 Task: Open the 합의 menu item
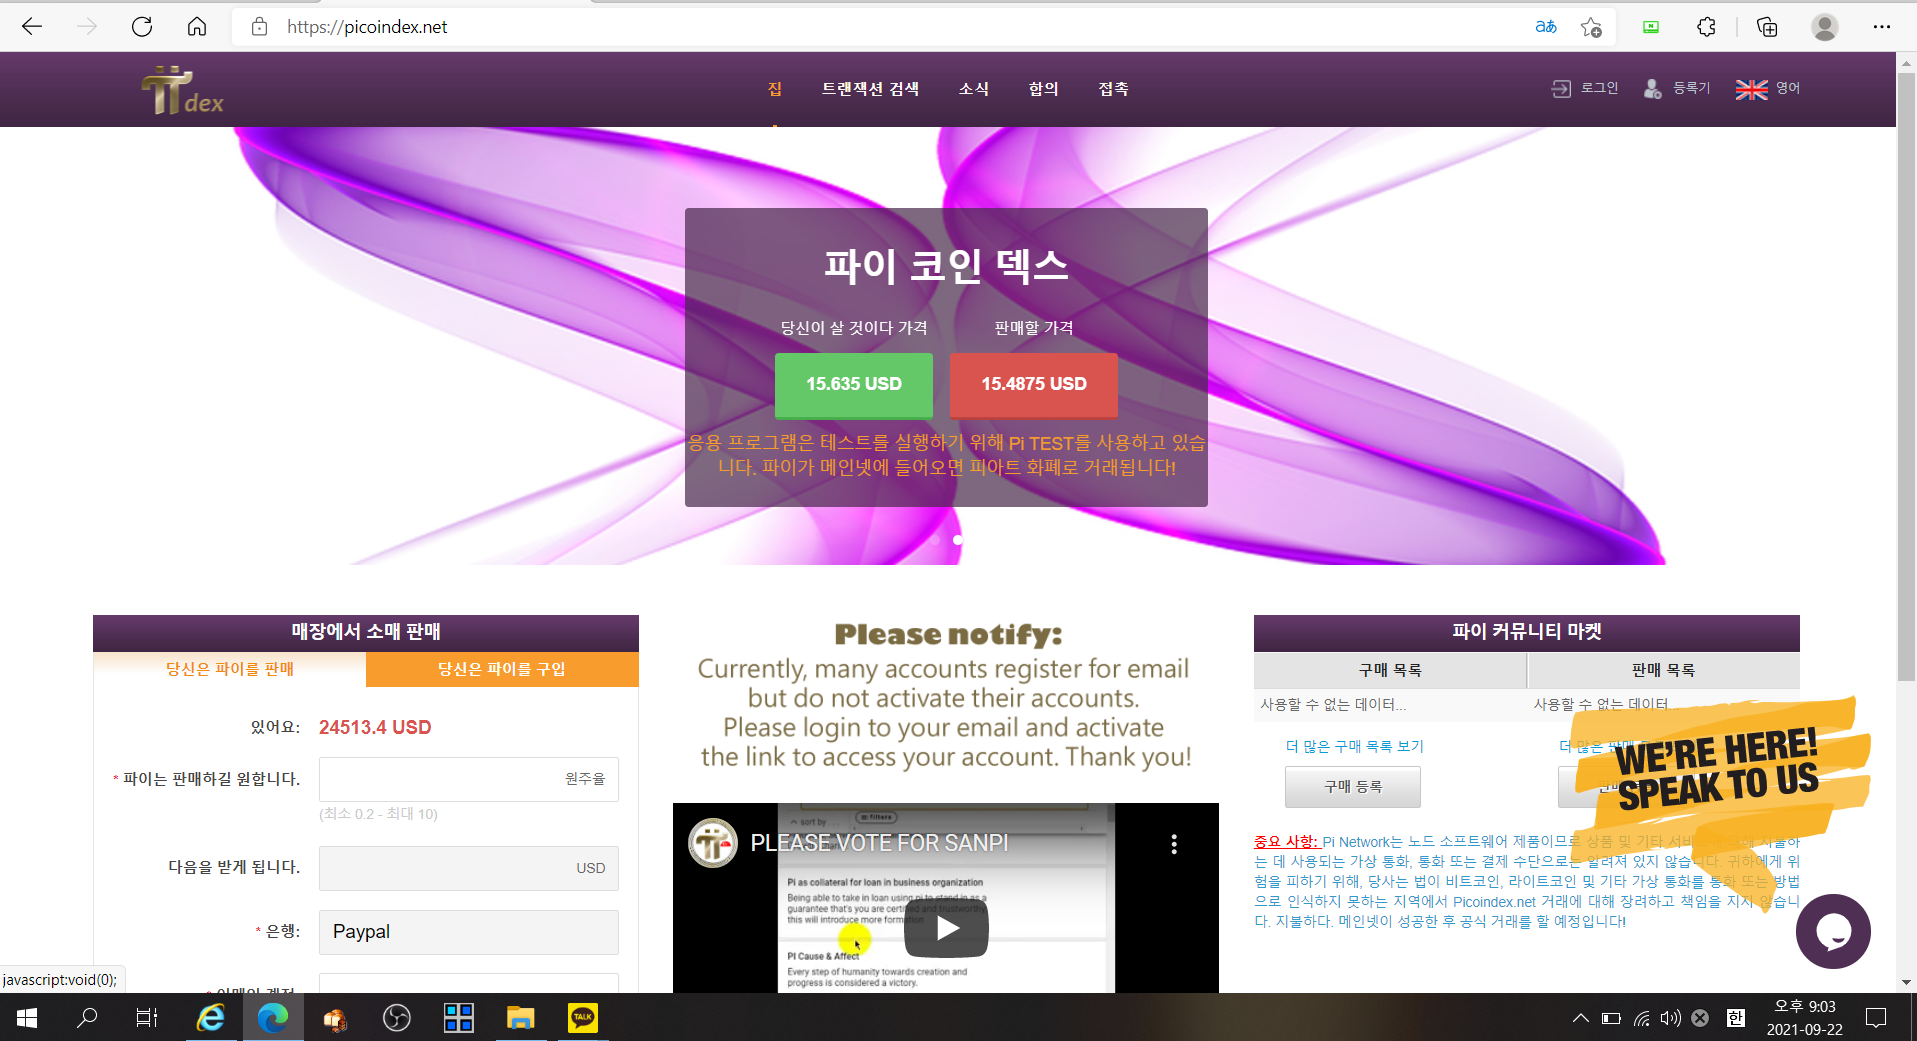point(1044,89)
